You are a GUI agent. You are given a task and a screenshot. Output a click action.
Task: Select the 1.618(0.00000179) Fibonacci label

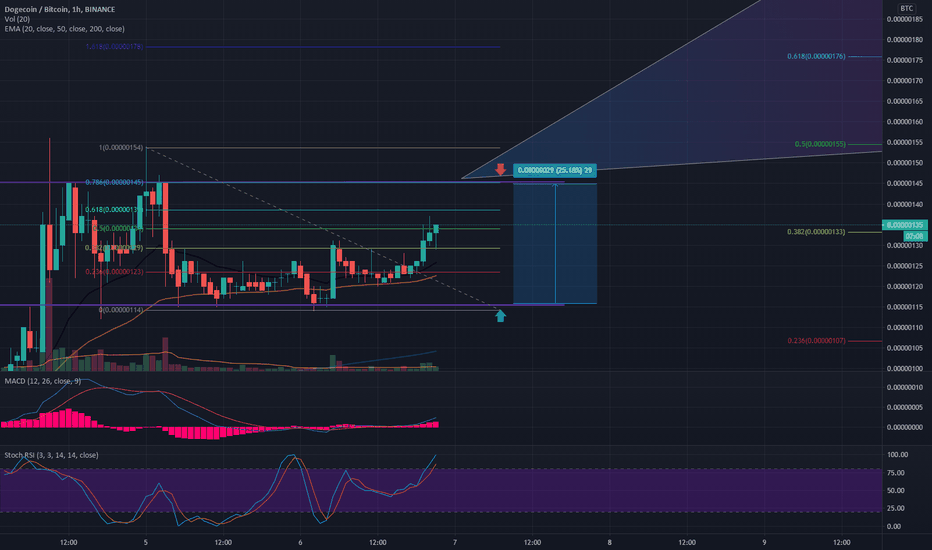(x=114, y=46)
